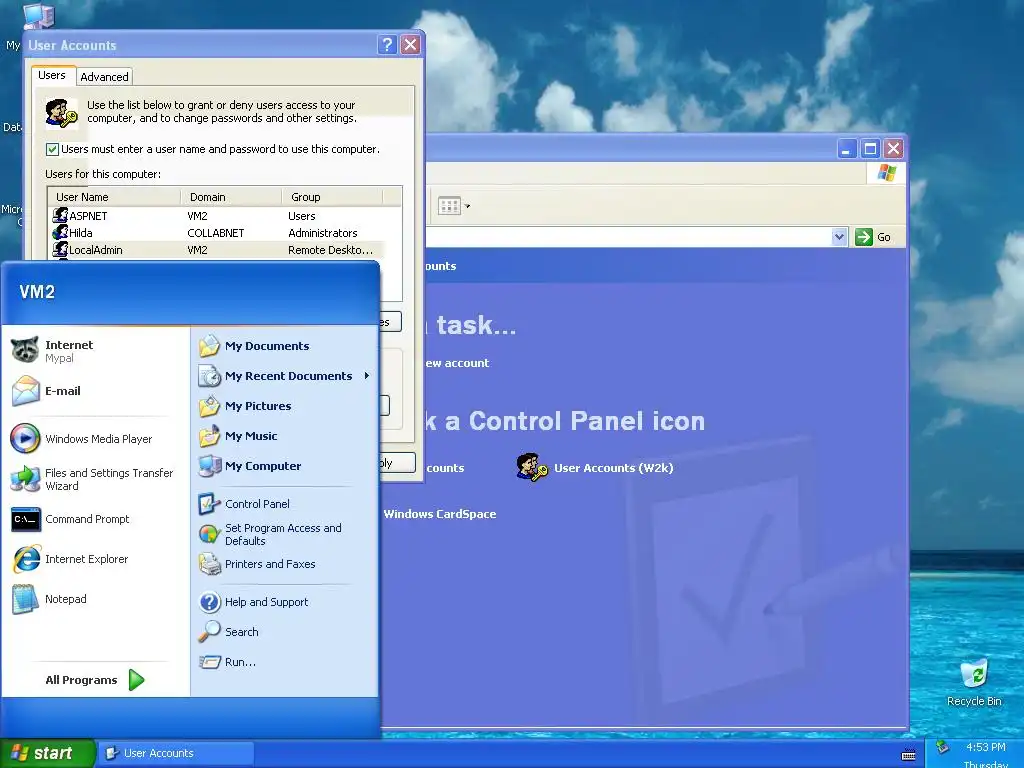
Task: Expand All Programs menu
Action: tap(95, 680)
